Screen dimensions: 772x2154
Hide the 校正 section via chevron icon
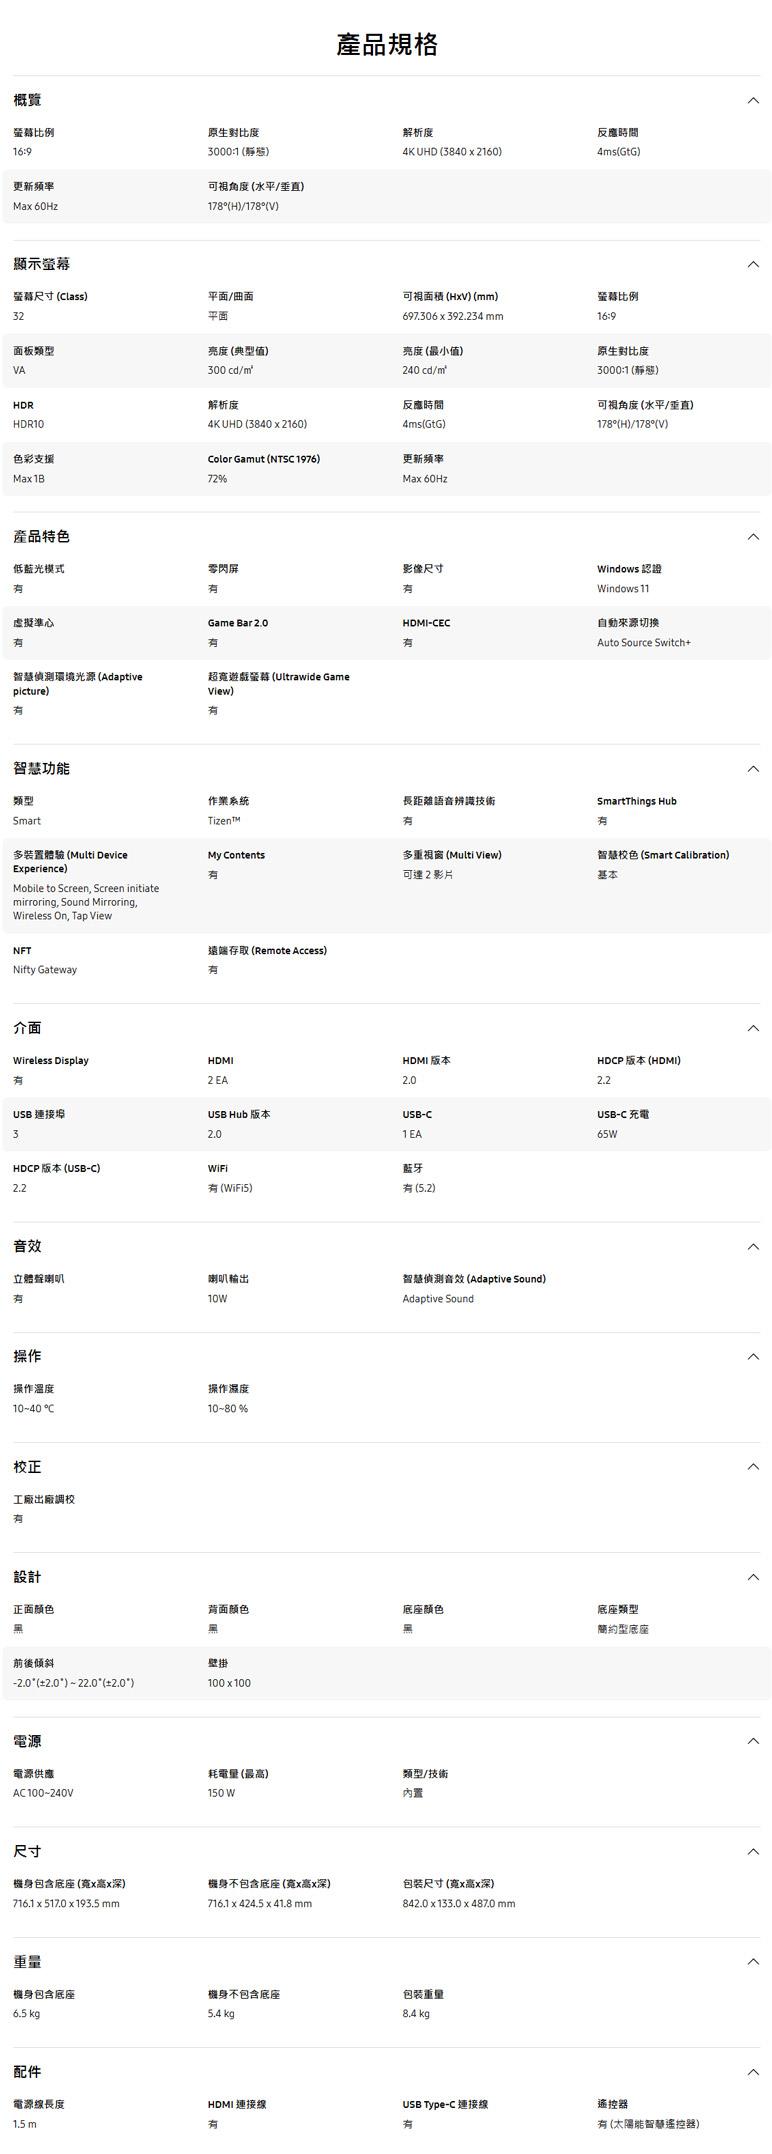(x=753, y=1467)
